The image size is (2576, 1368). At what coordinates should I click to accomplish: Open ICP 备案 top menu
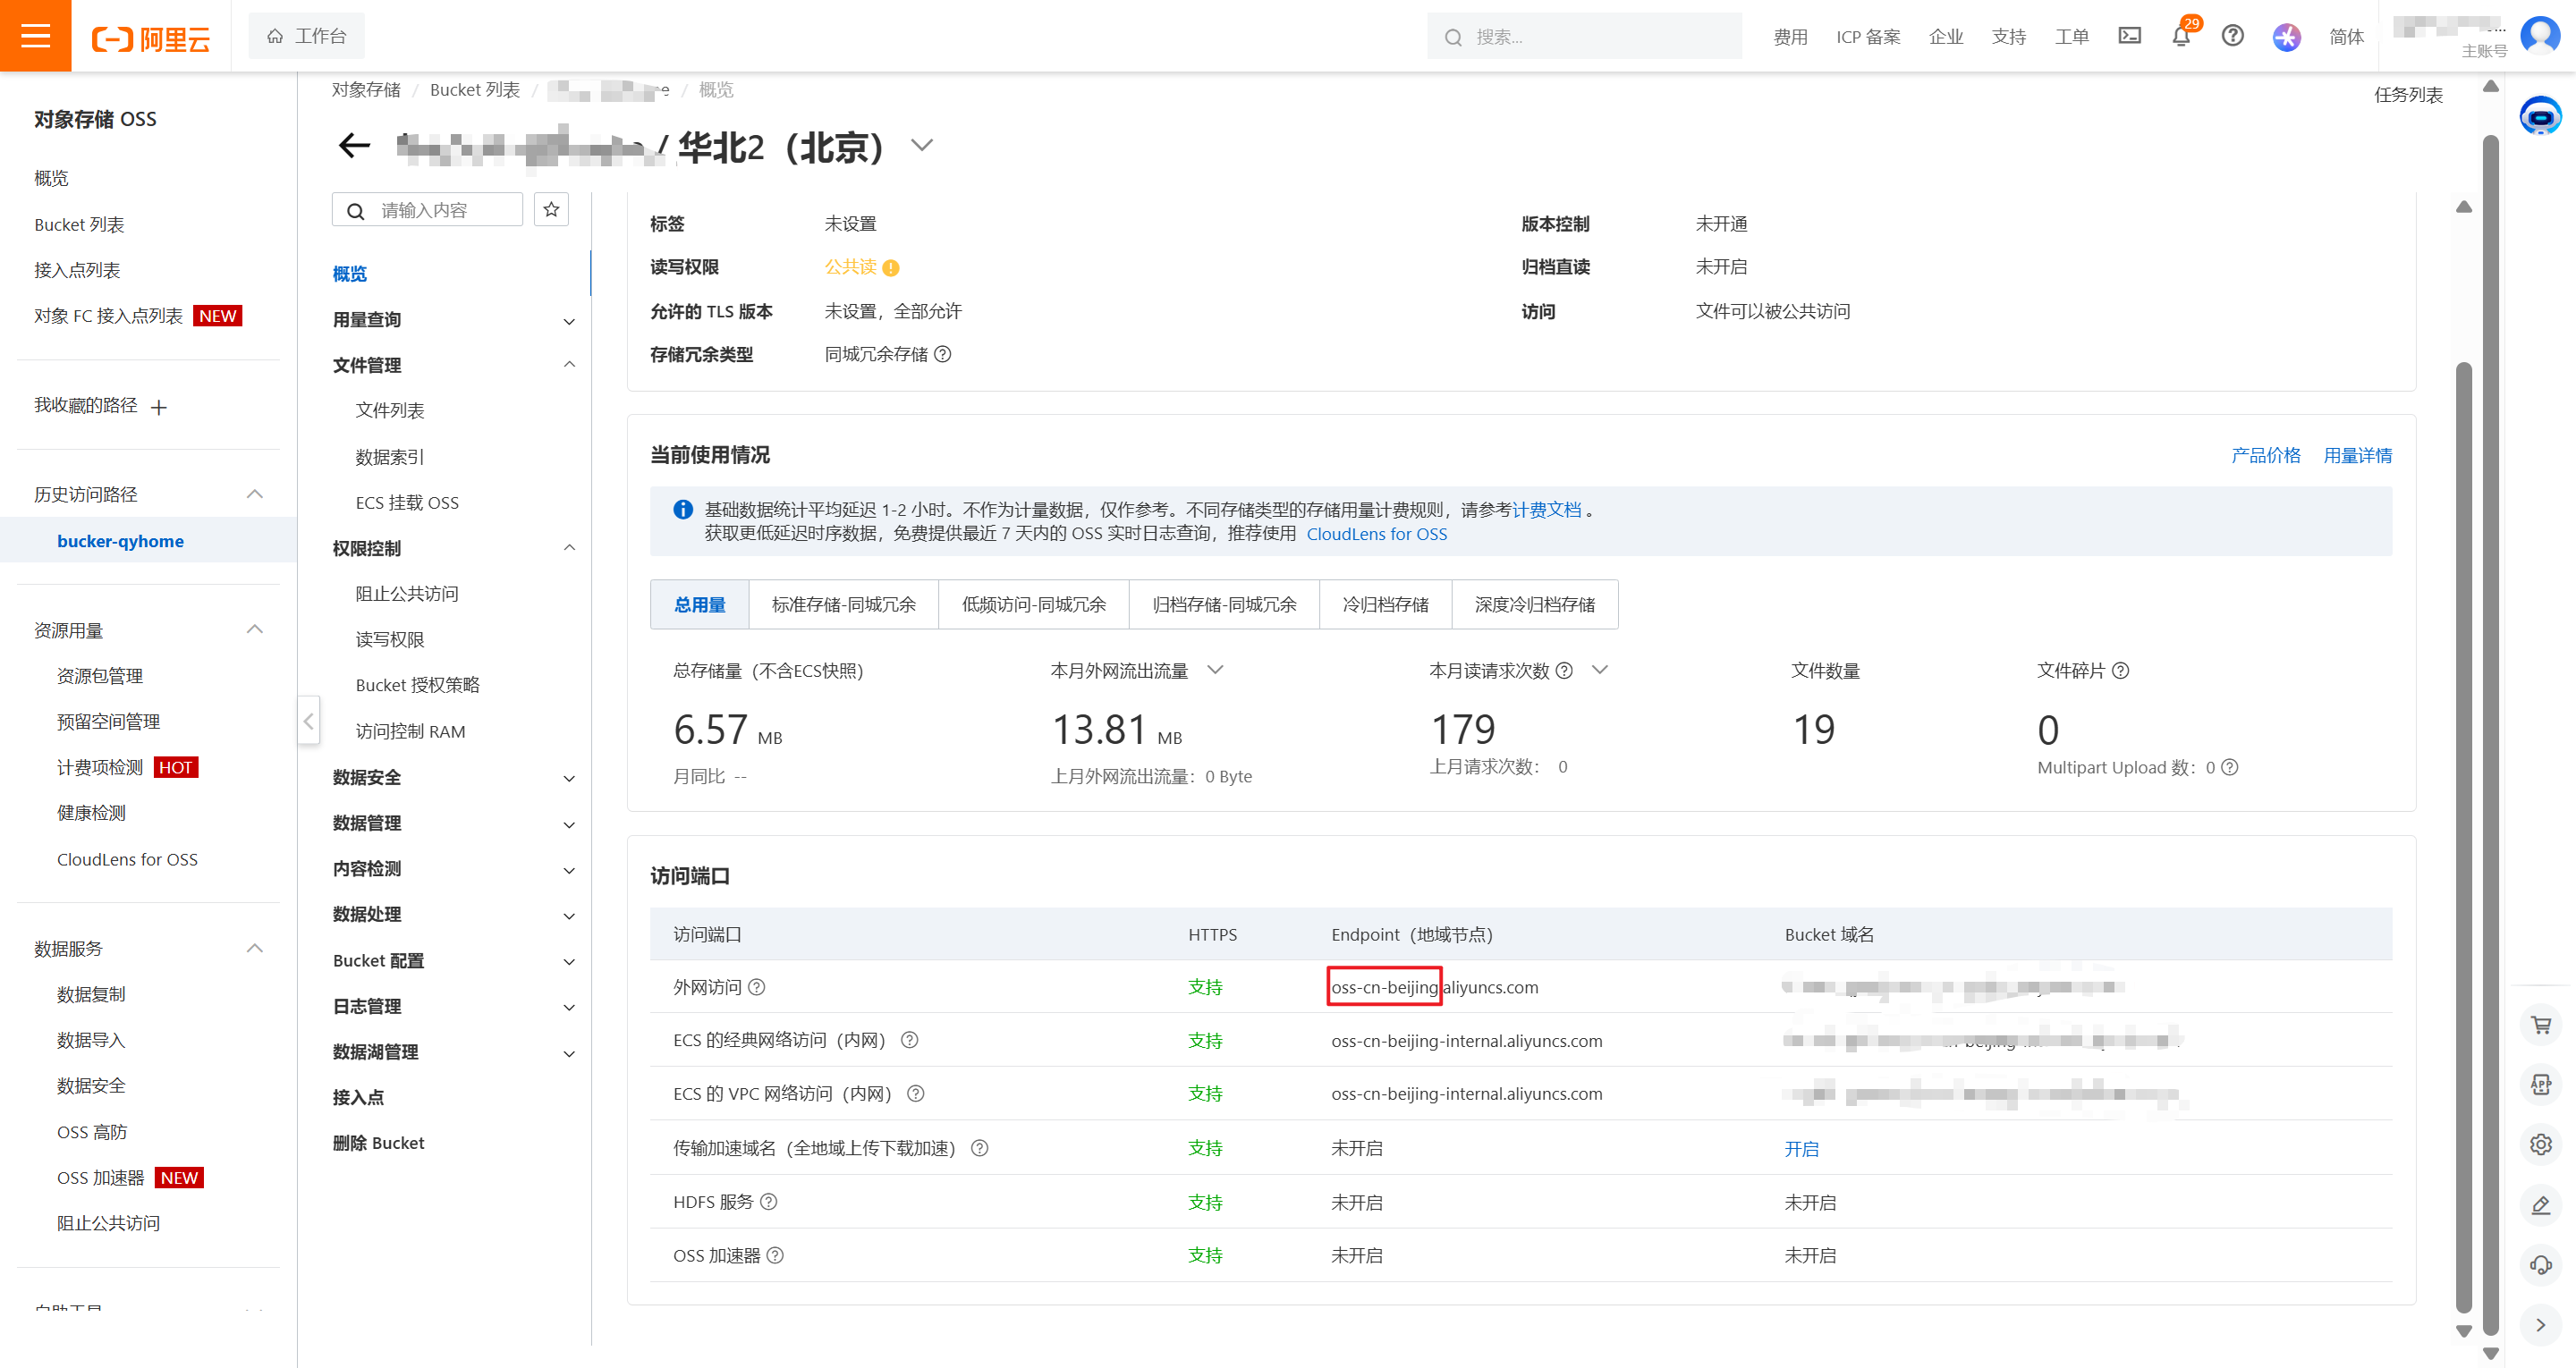(1867, 37)
